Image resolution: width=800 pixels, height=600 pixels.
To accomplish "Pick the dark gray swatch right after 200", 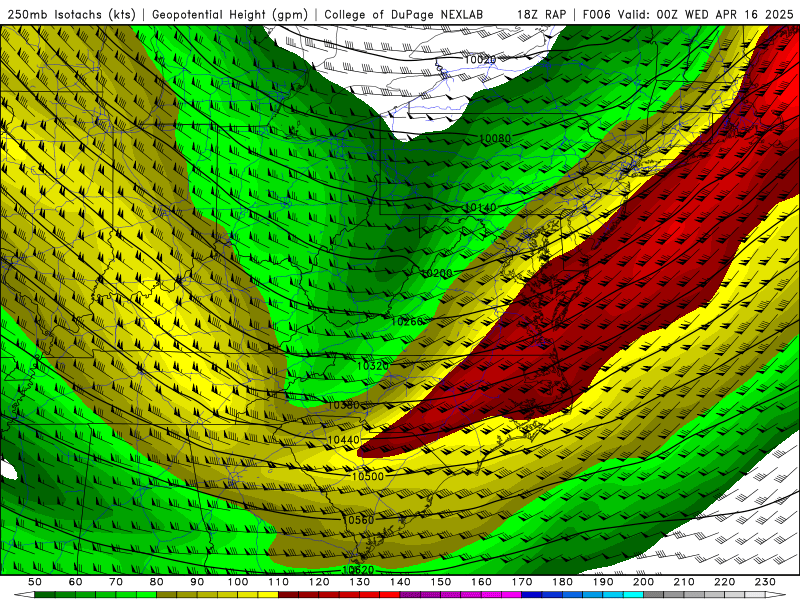I will click(x=654, y=595).
